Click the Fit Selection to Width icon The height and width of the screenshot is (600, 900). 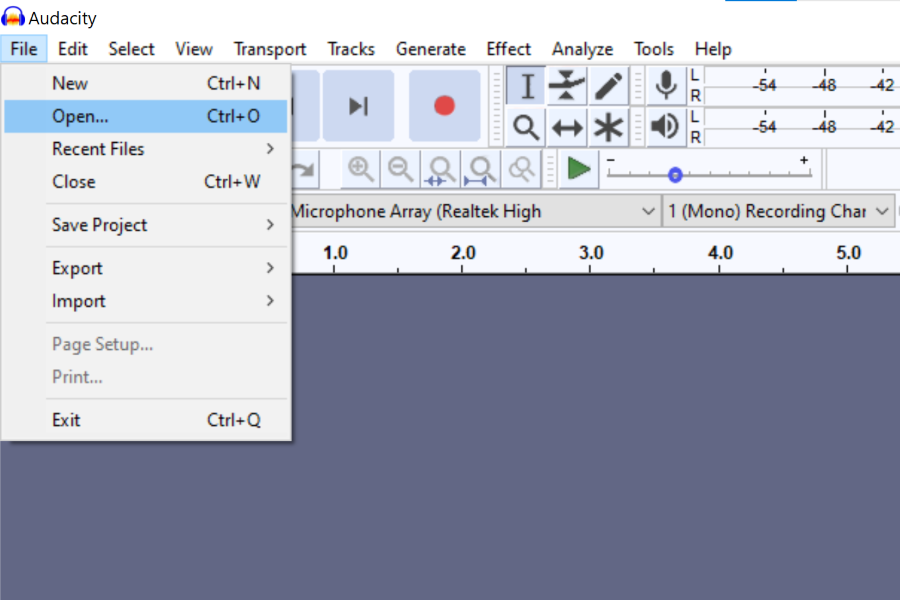(441, 170)
